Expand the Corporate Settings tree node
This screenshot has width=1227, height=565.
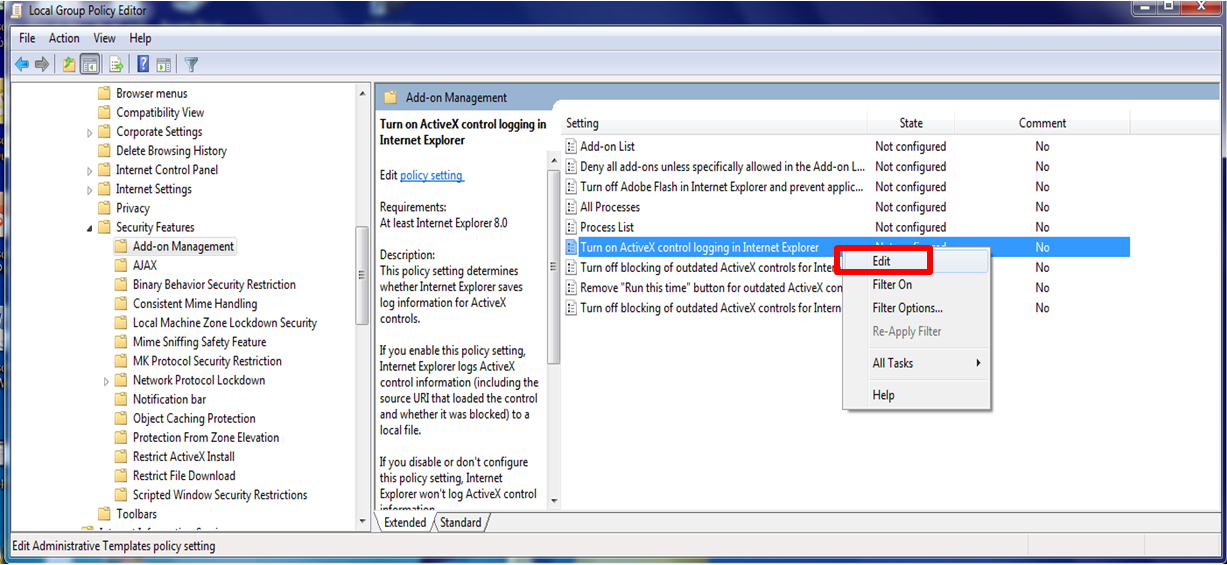[x=90, y=132]
